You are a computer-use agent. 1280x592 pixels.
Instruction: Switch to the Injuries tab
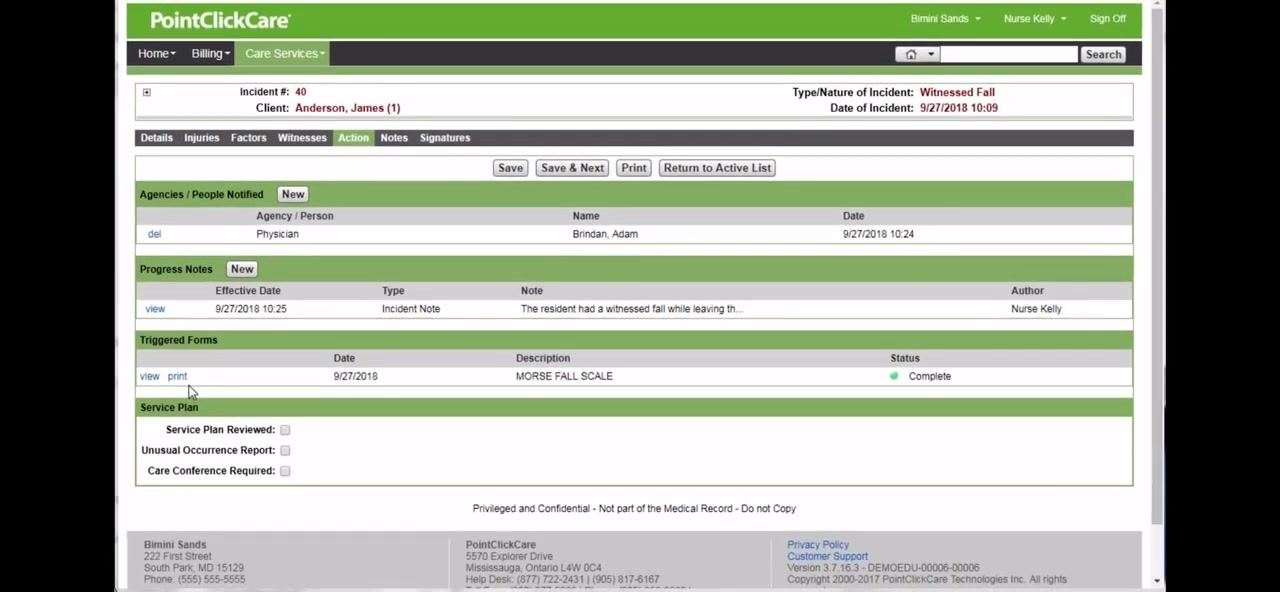click(x=201, y=138)
